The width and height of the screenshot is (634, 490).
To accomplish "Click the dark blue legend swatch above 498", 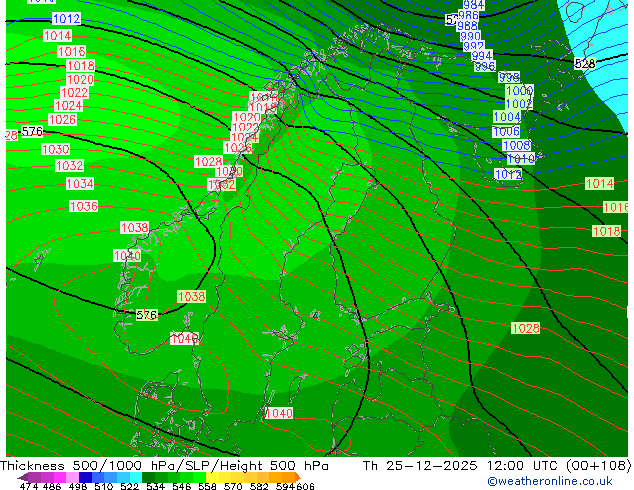I will tap(85, 477).
